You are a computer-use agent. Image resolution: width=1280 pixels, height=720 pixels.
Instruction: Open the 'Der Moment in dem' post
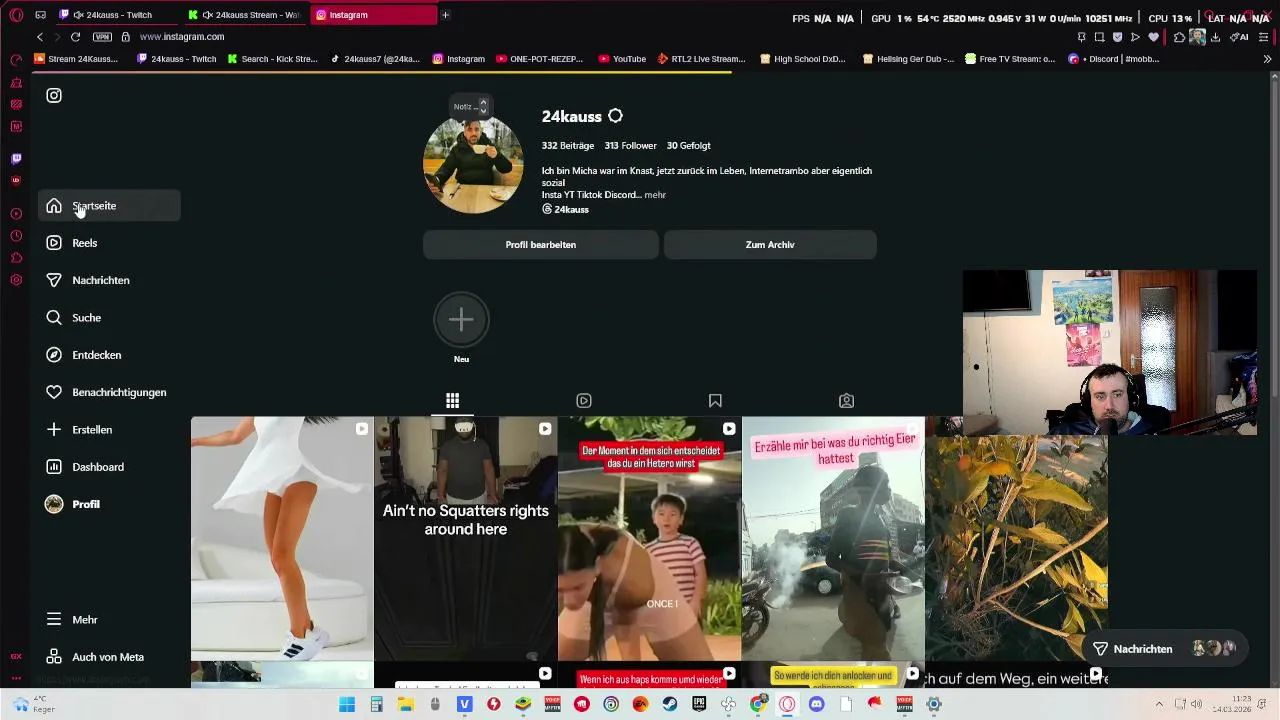(650, 539)
